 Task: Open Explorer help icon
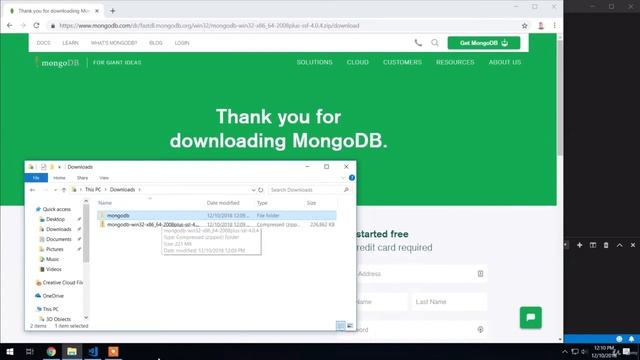[352, 178]
